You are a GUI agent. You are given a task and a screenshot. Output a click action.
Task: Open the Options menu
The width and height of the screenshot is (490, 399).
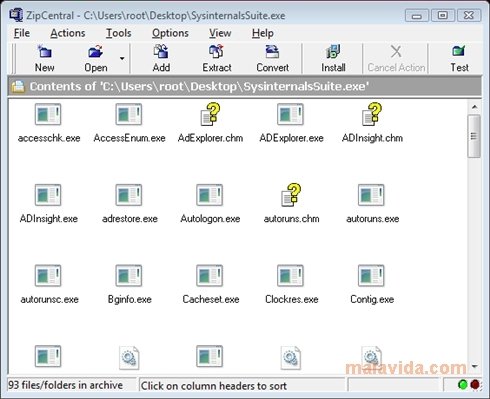pos(170,33)
